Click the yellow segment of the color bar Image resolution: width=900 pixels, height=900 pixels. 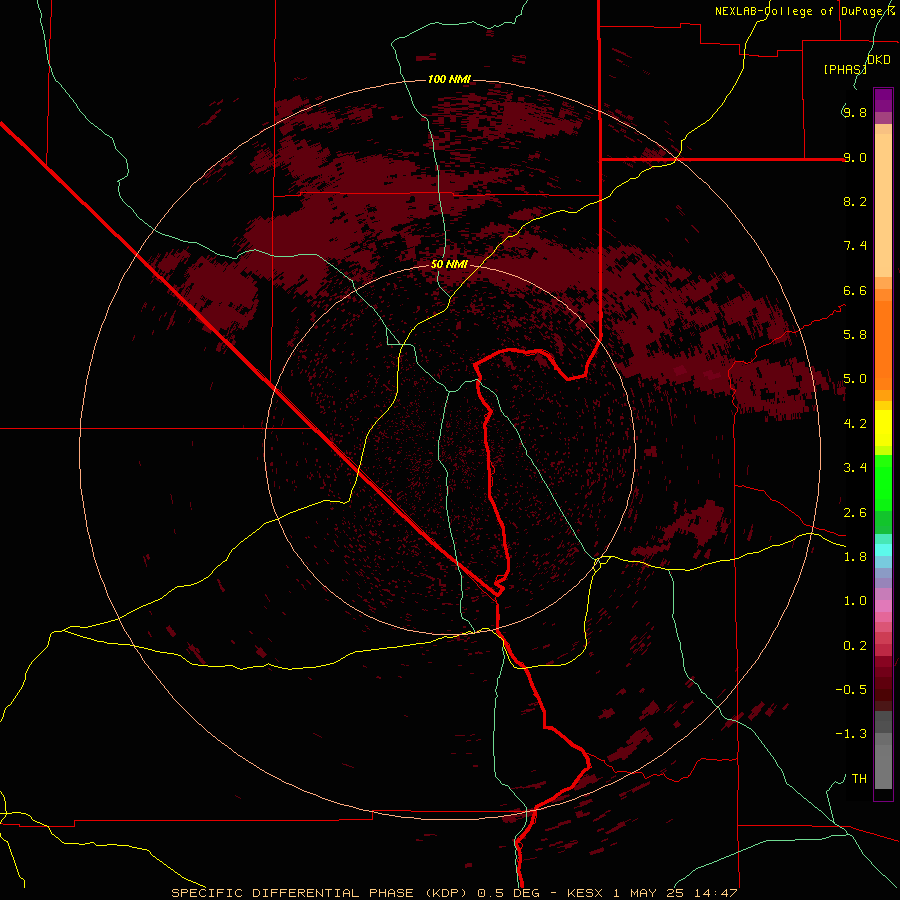(883, 428)
